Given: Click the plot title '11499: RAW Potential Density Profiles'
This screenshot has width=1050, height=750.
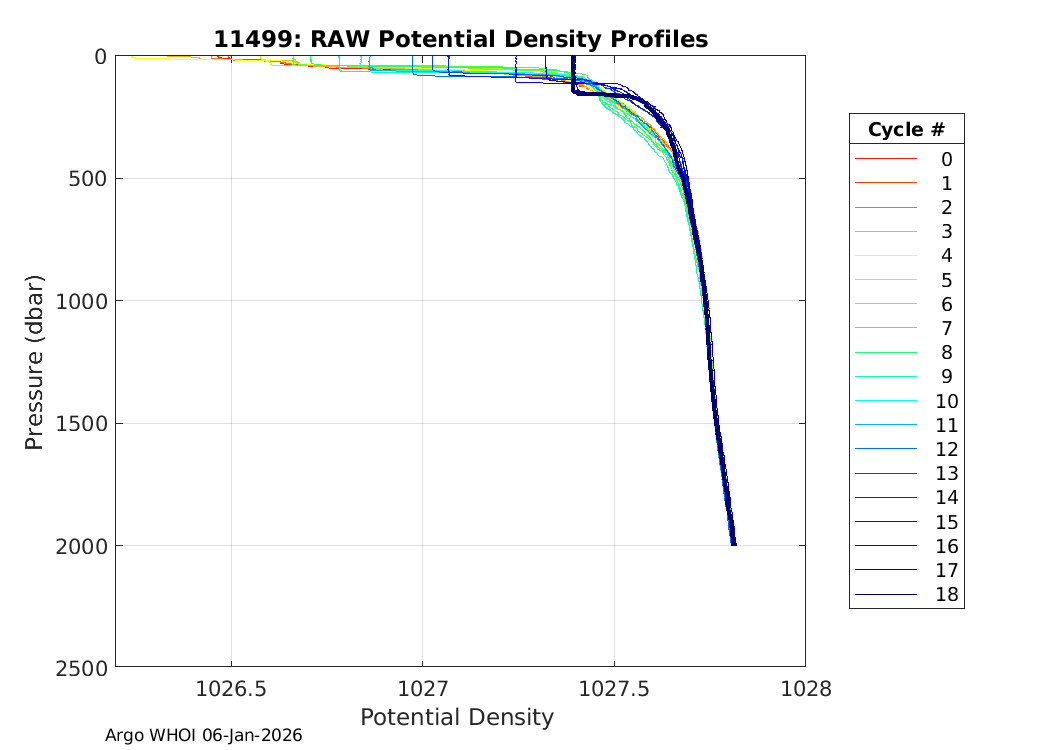Looking at the screenshot, I should pos(460,39).
